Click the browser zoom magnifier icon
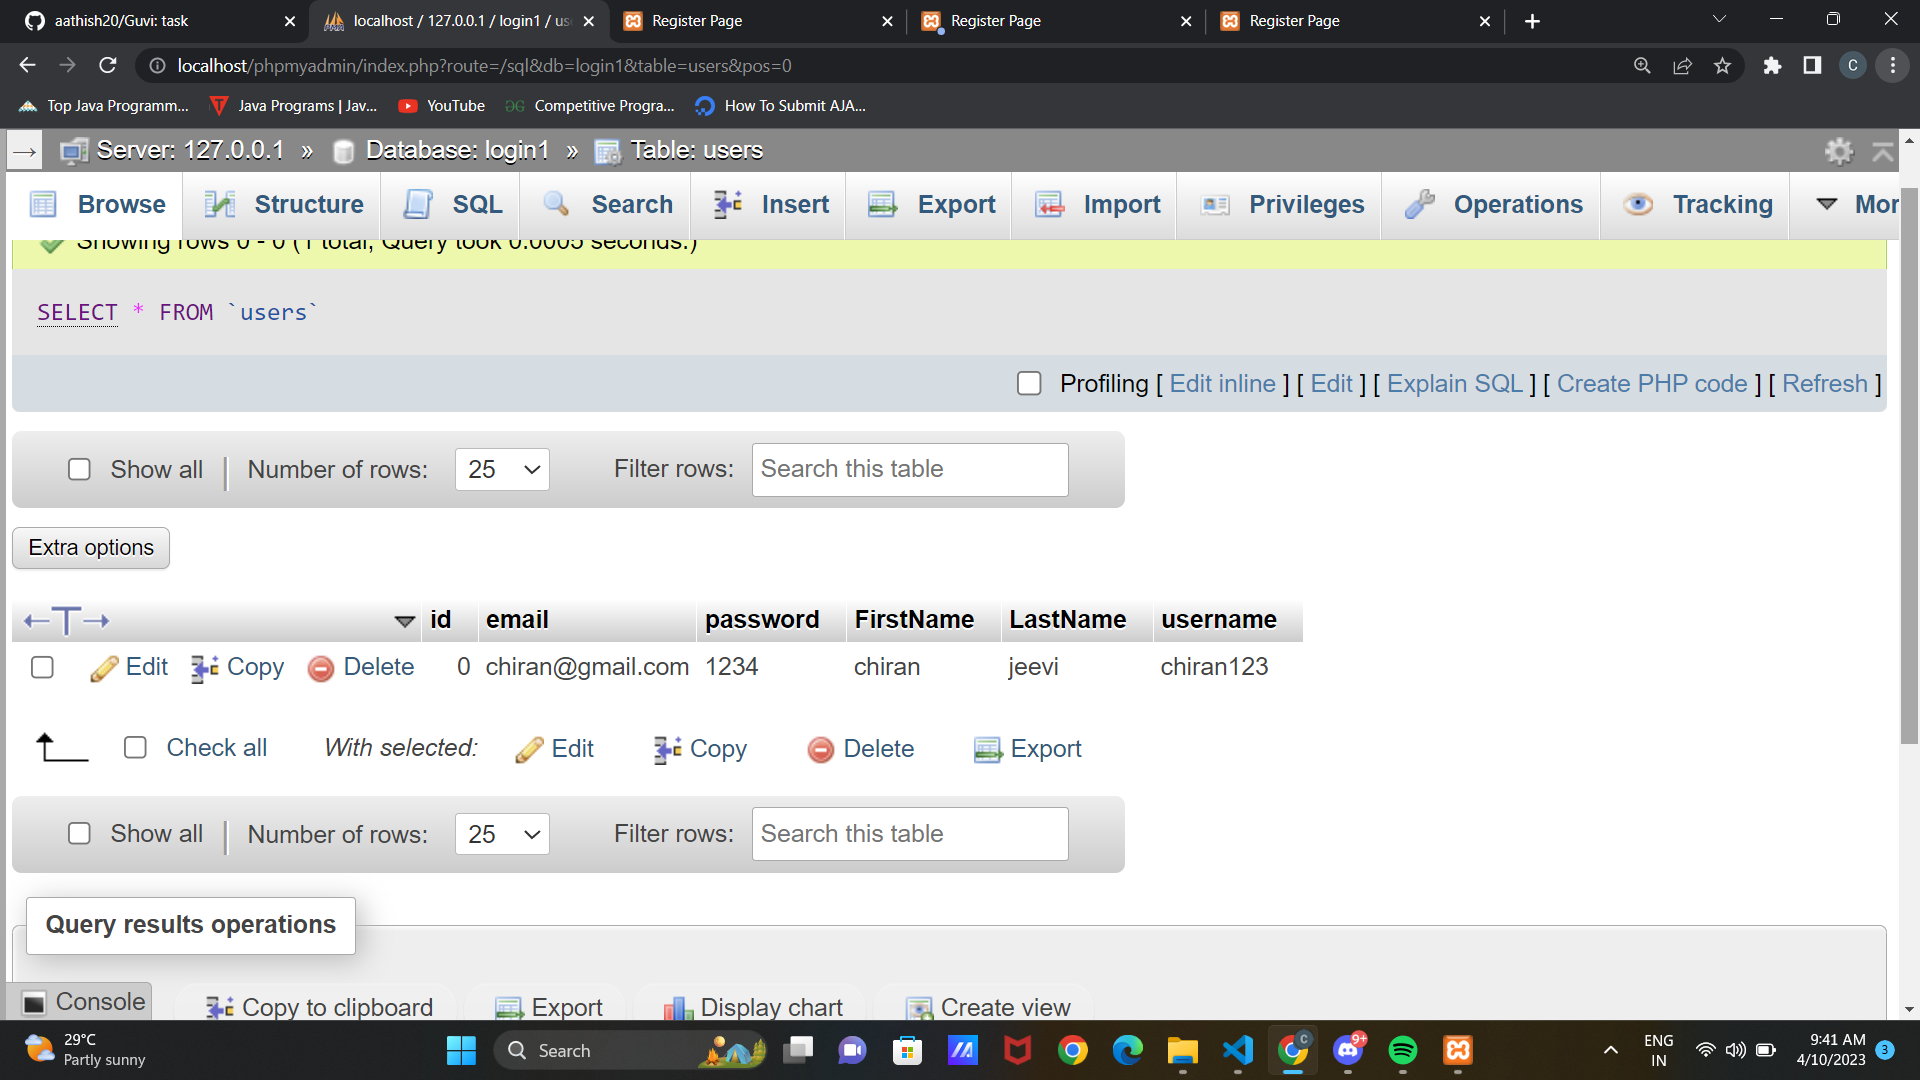1920x1080 pixels. pyautogui.click(x=1642, y=66)
